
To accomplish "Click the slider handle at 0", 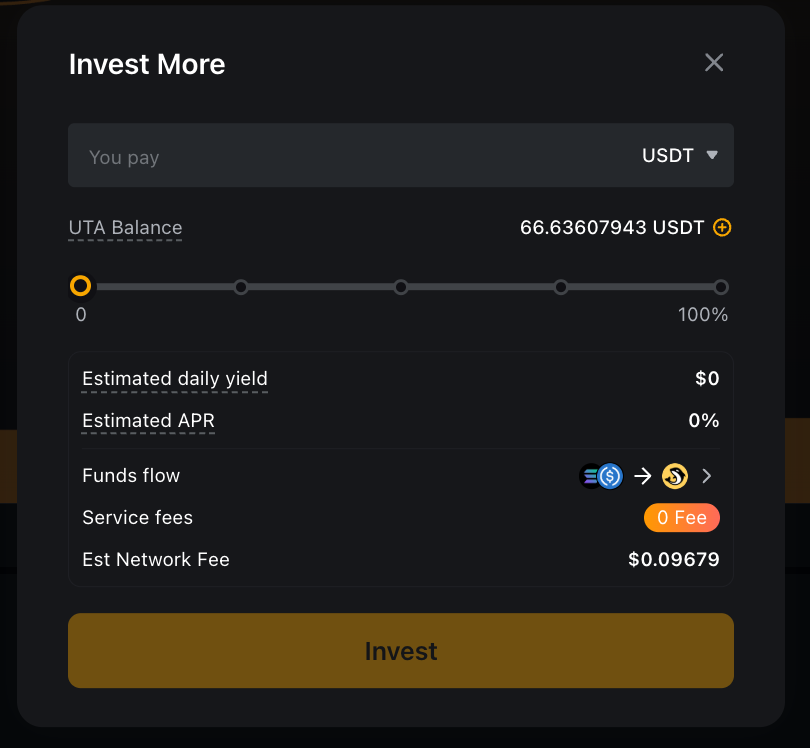I will (81, 287).
